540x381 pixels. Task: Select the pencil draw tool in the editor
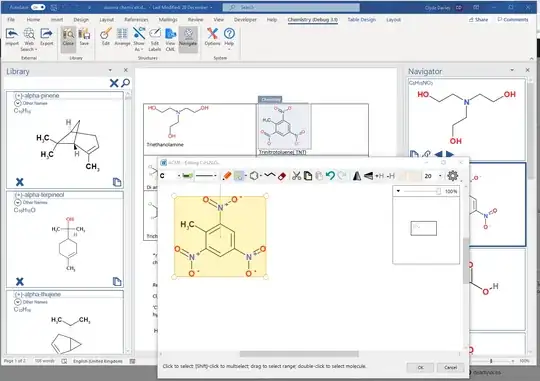226,176
